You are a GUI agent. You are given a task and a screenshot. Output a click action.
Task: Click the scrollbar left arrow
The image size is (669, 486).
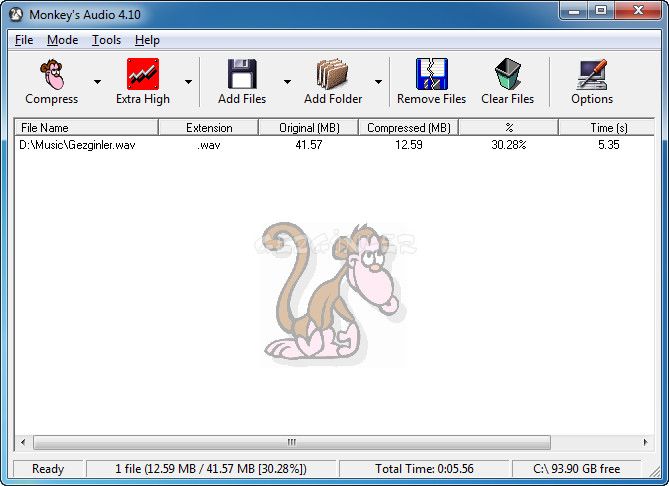(23, 442)
